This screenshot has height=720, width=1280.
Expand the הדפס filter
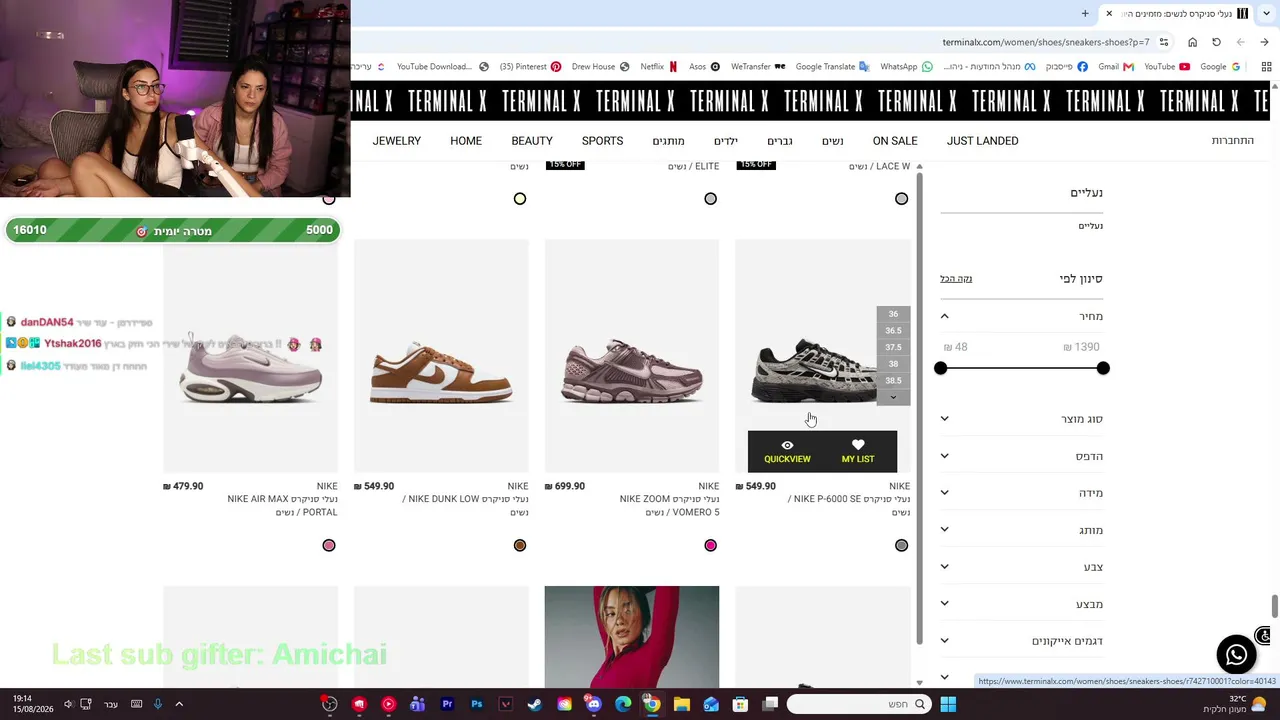point(944,456)
